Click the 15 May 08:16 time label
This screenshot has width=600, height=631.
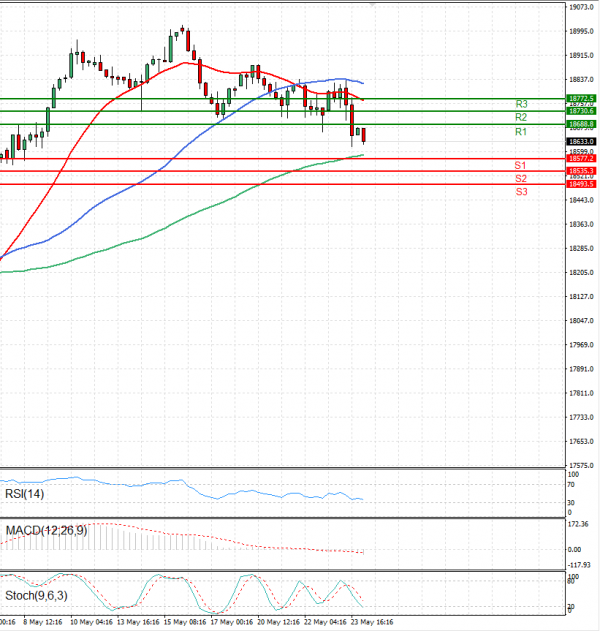pyautogui.click(x=185, y=621)
